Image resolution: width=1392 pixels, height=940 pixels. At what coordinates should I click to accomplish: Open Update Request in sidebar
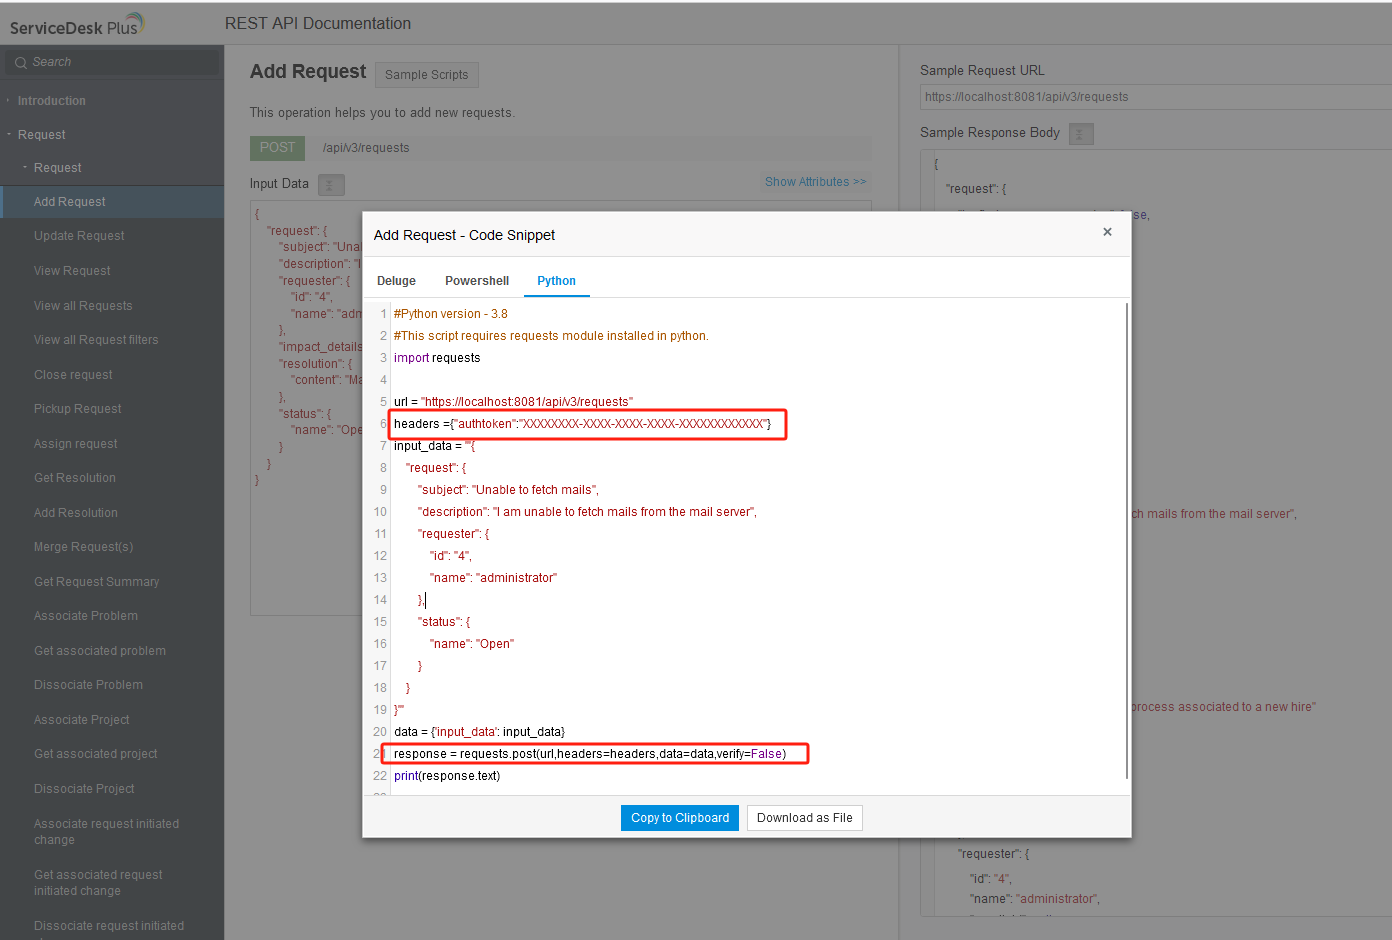[79, 236]
